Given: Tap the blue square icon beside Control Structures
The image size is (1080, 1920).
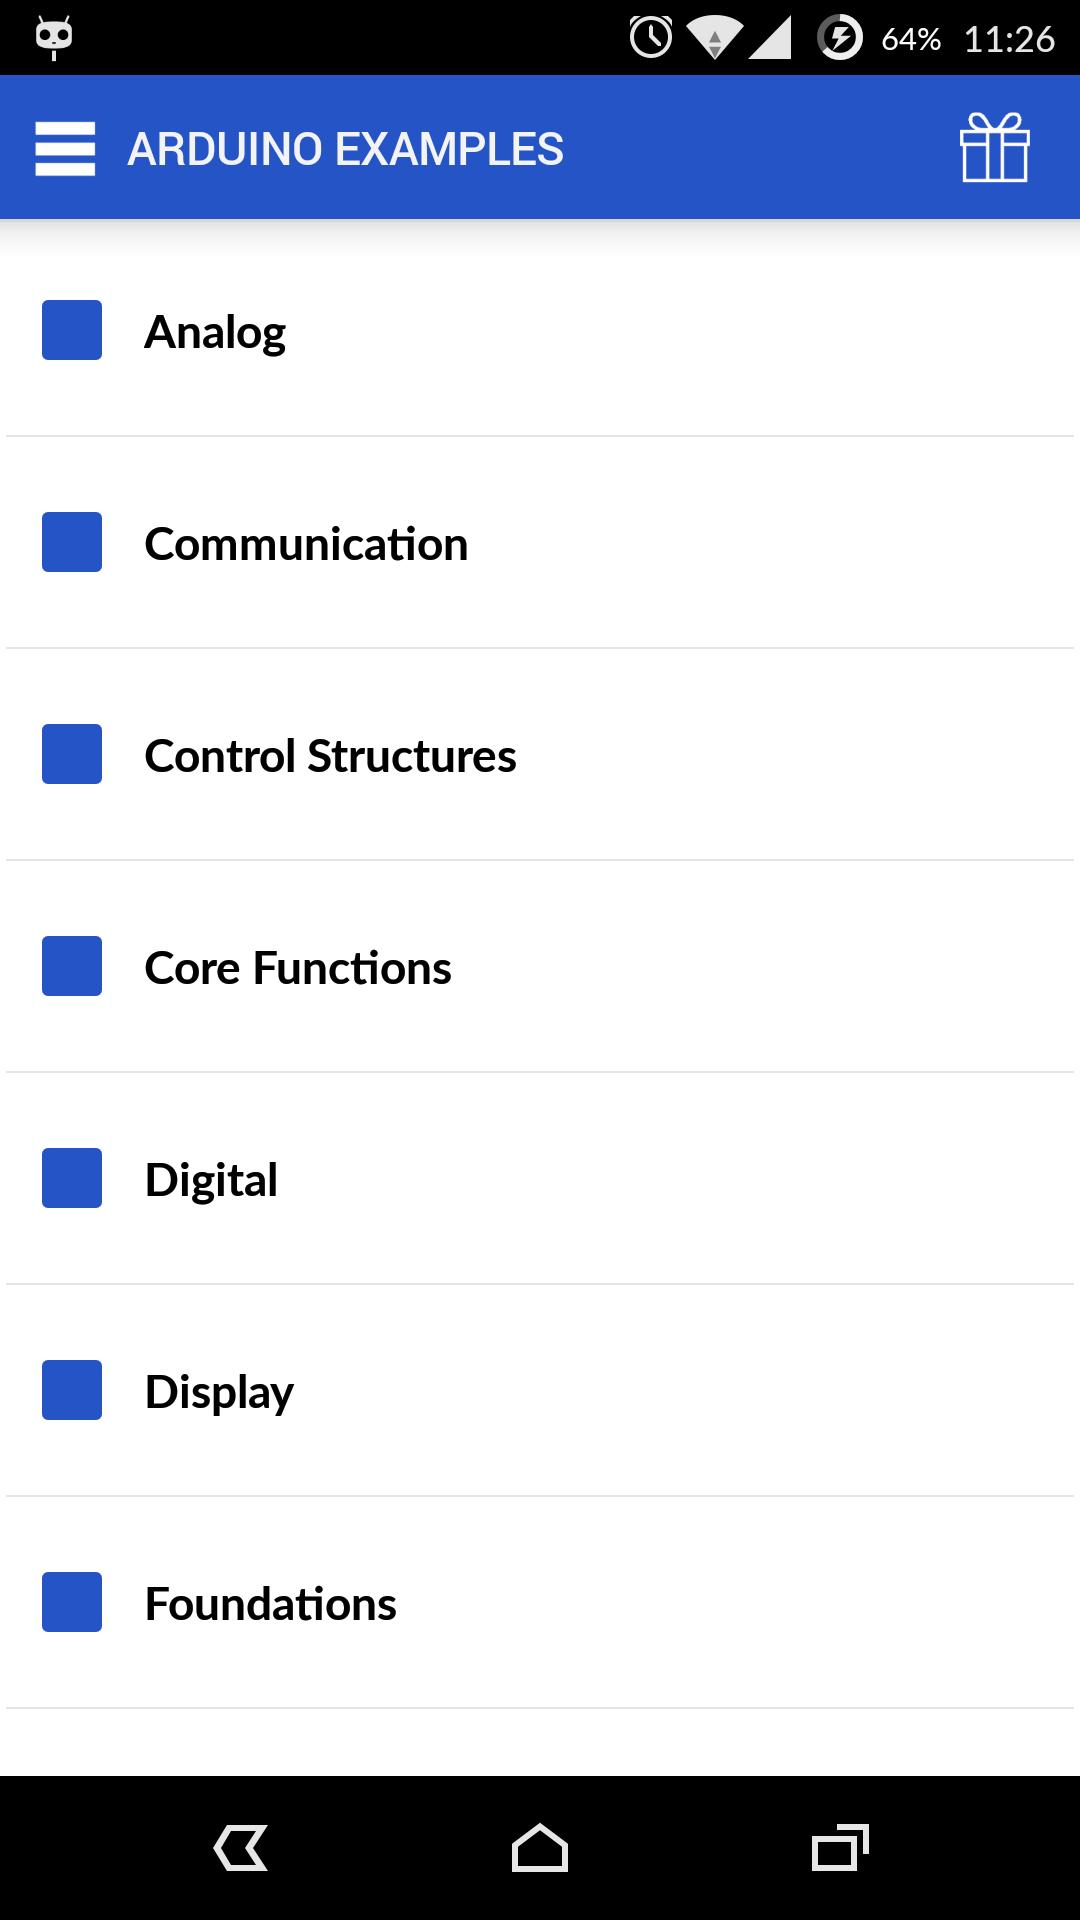Looking at the screenshot, I should (71, 755).
